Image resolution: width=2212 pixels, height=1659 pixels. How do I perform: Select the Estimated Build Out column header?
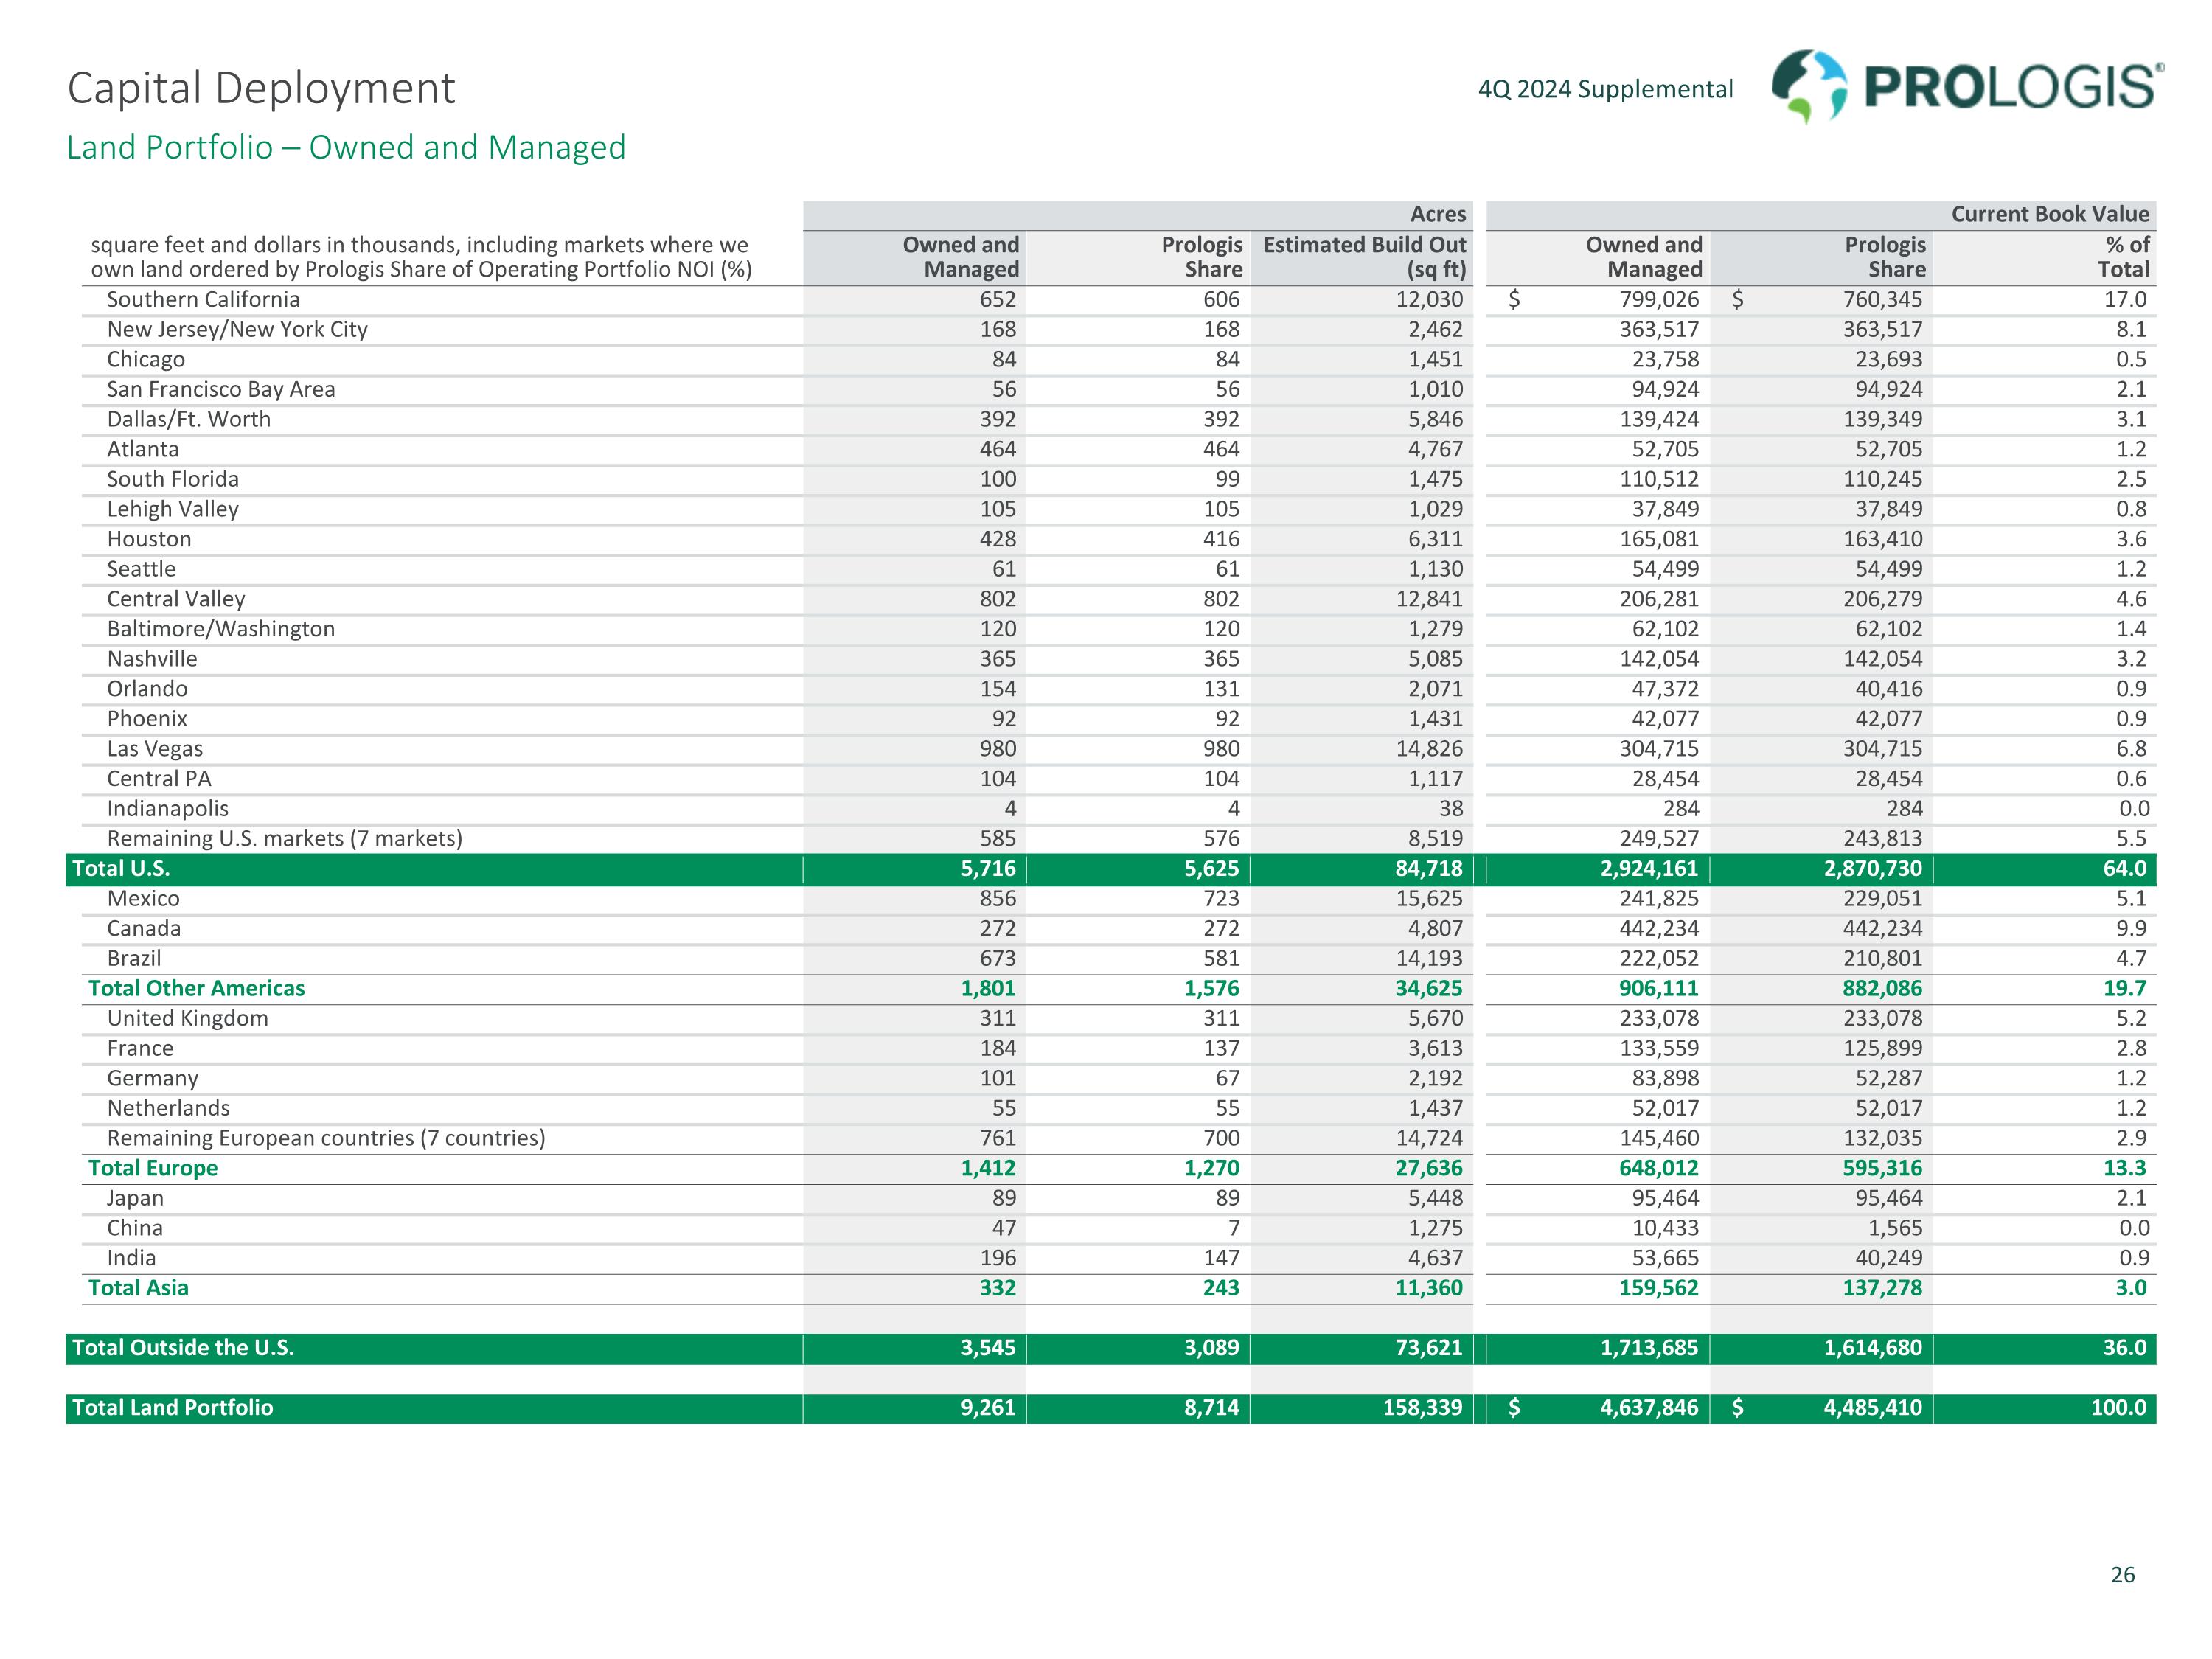1364,257
